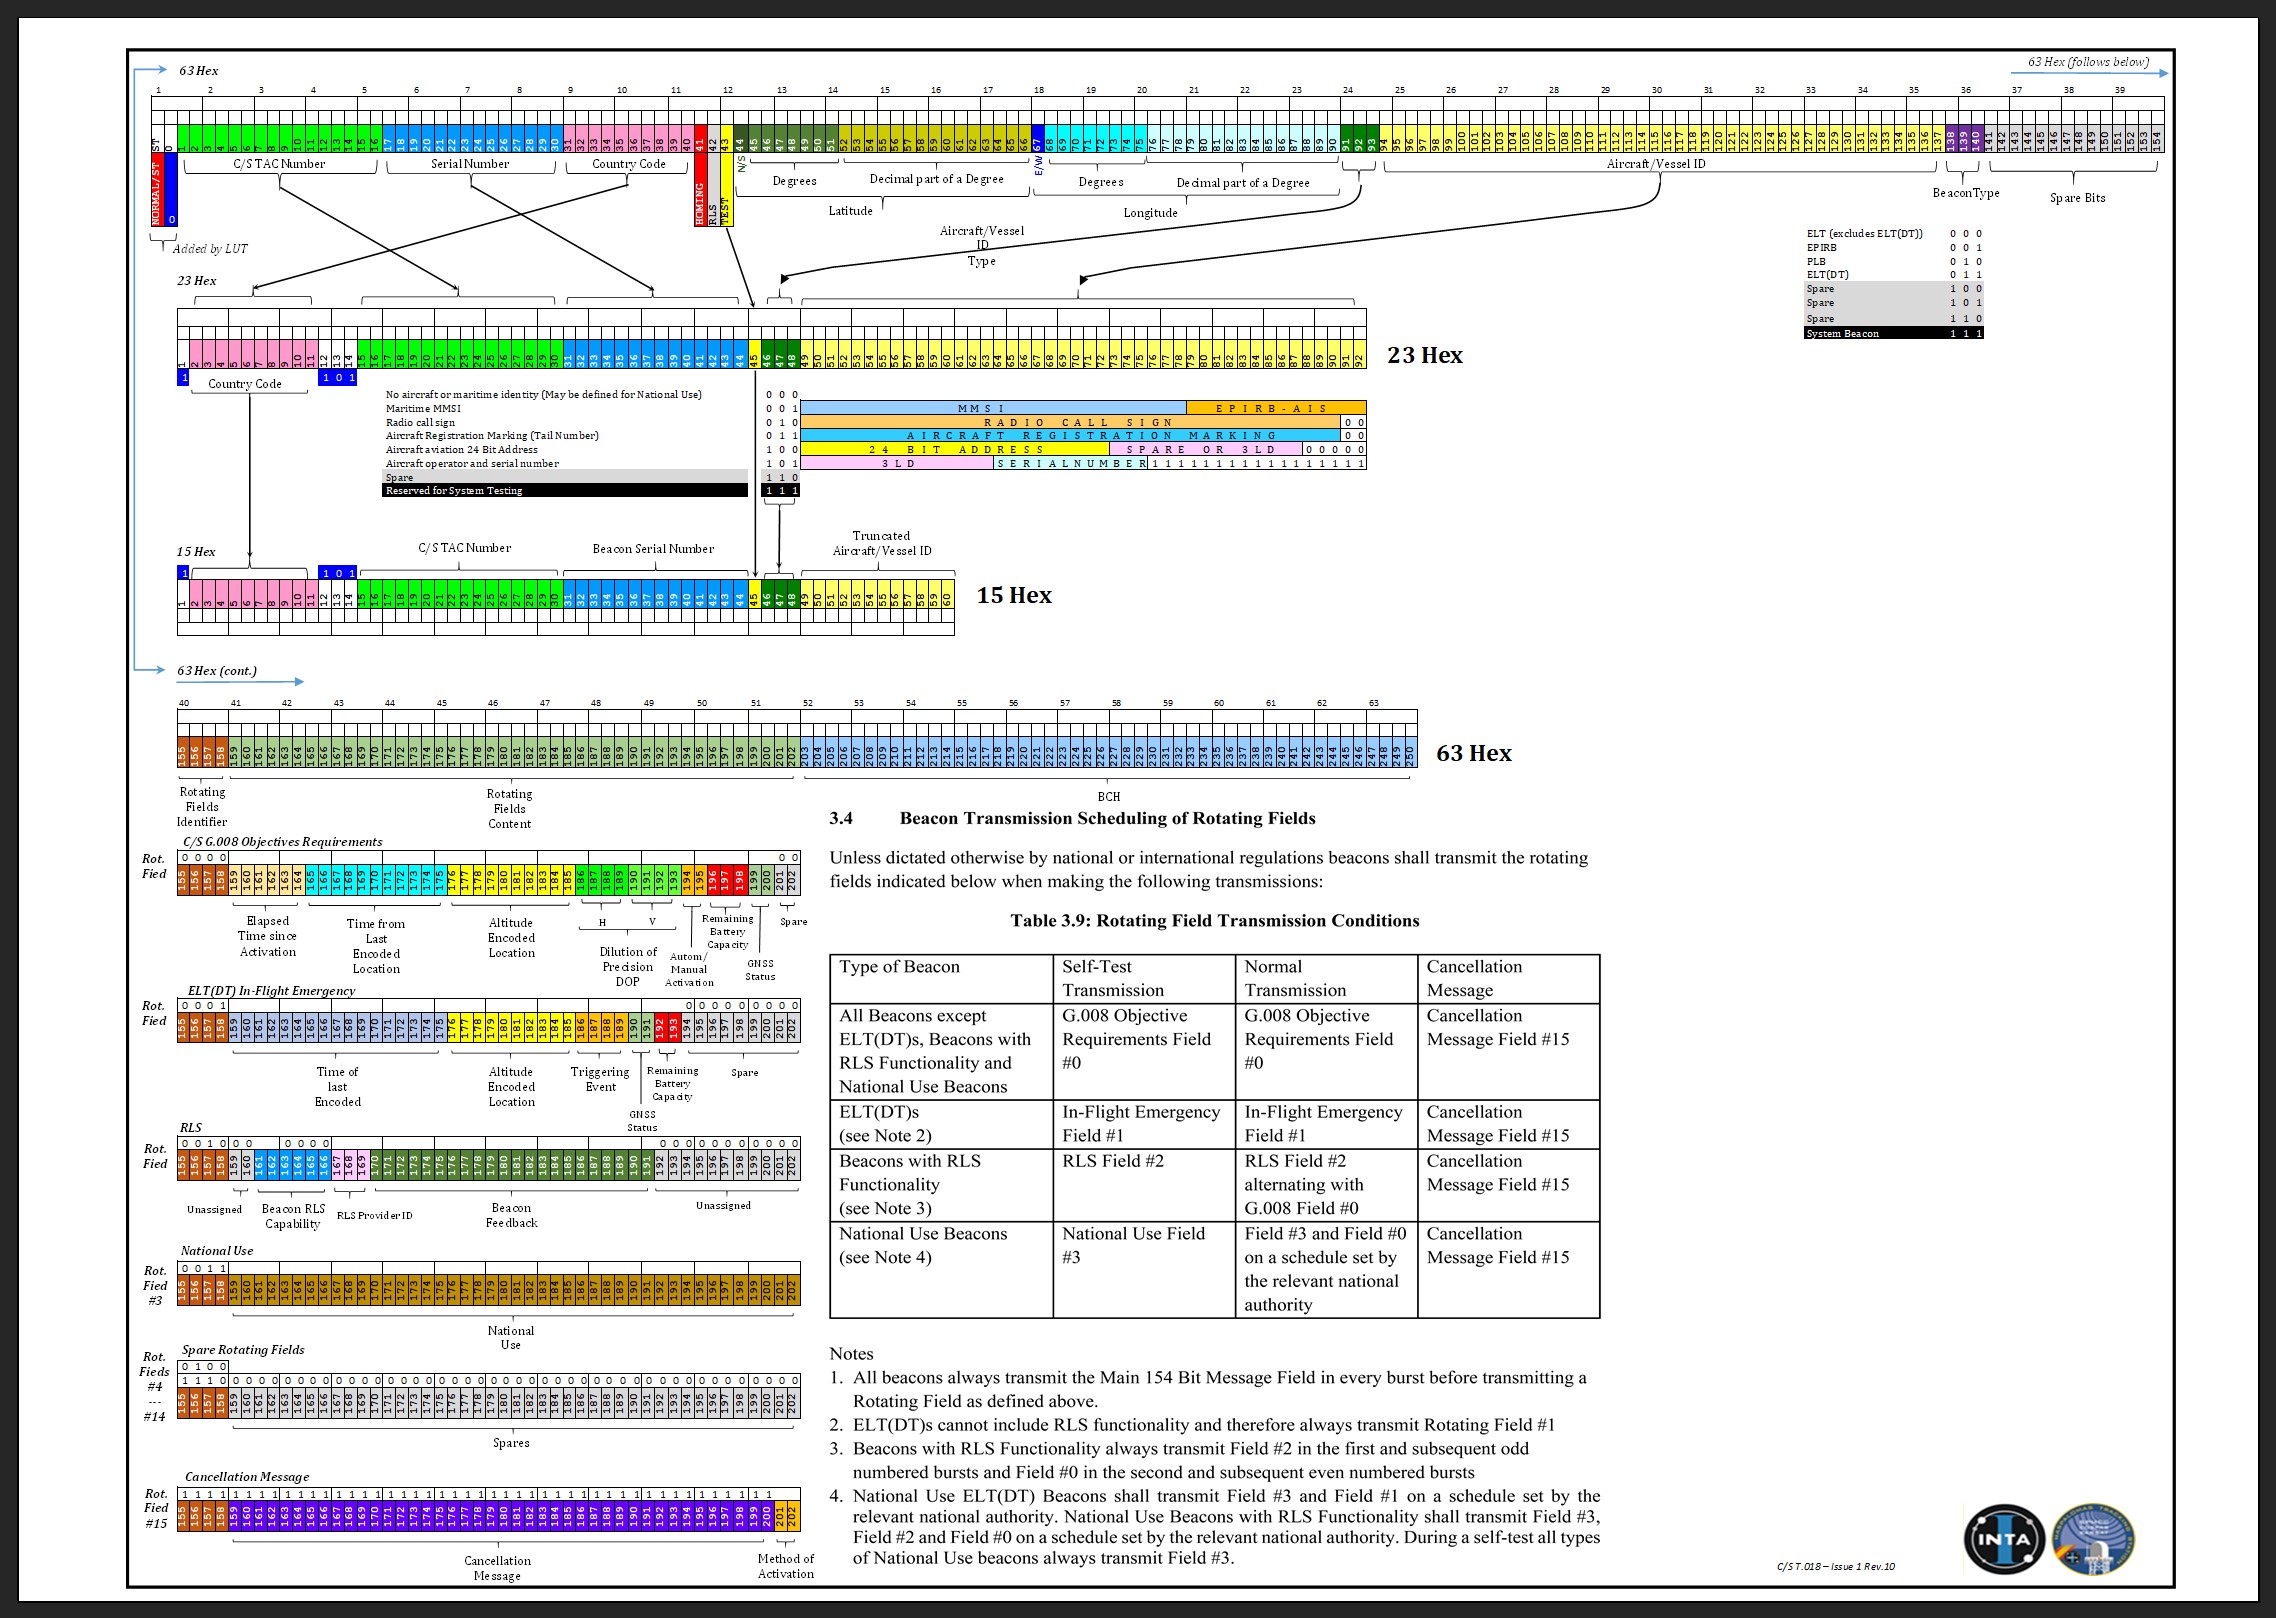Select 'Maritime MMSI' in the ID type list
The height and width of the screenshot is (1618, 2276).
424,409
